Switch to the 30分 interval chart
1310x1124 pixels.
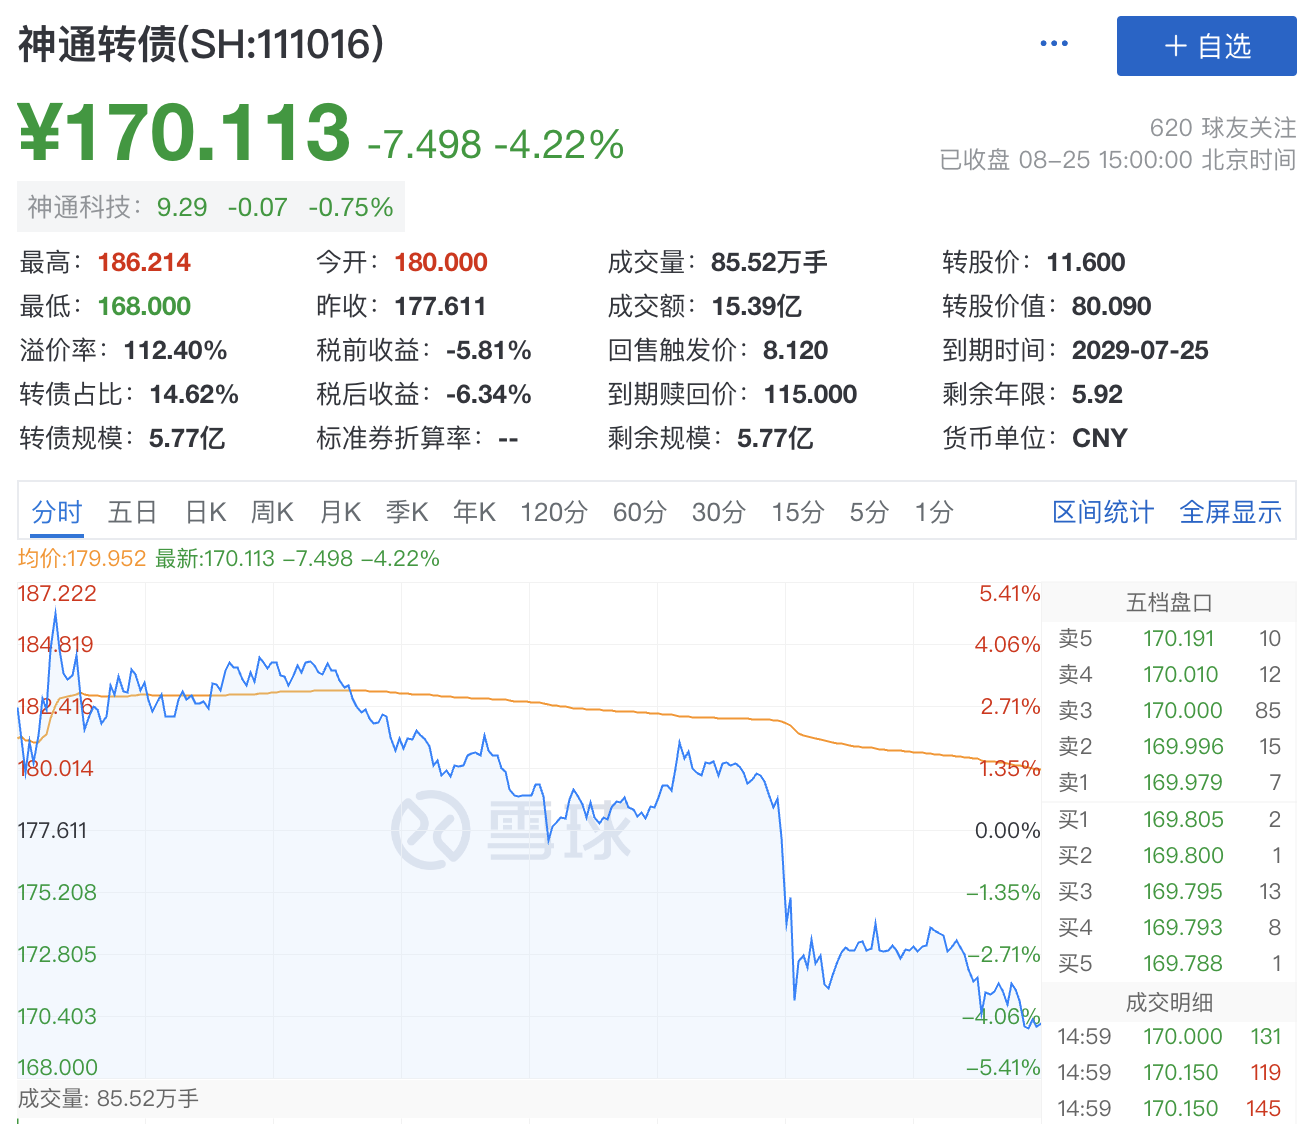[718, 513]
